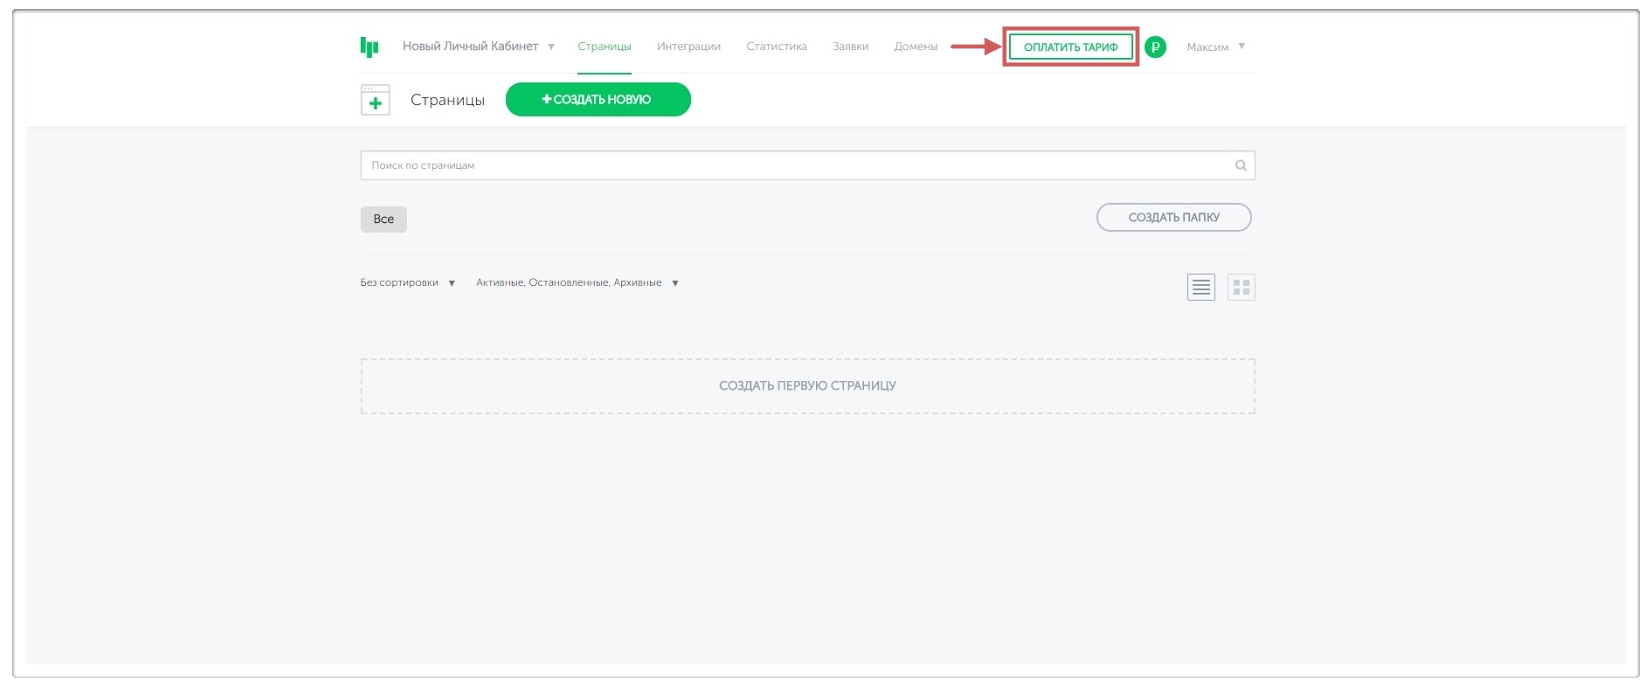
Task: Click the Поиск по страницам search field
Action: pos(790,166)
